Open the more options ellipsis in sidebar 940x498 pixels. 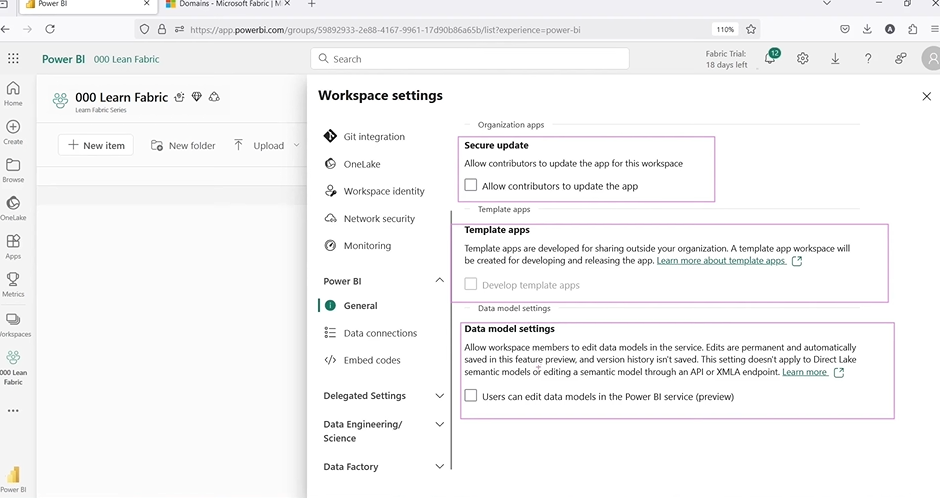(13, 411)
